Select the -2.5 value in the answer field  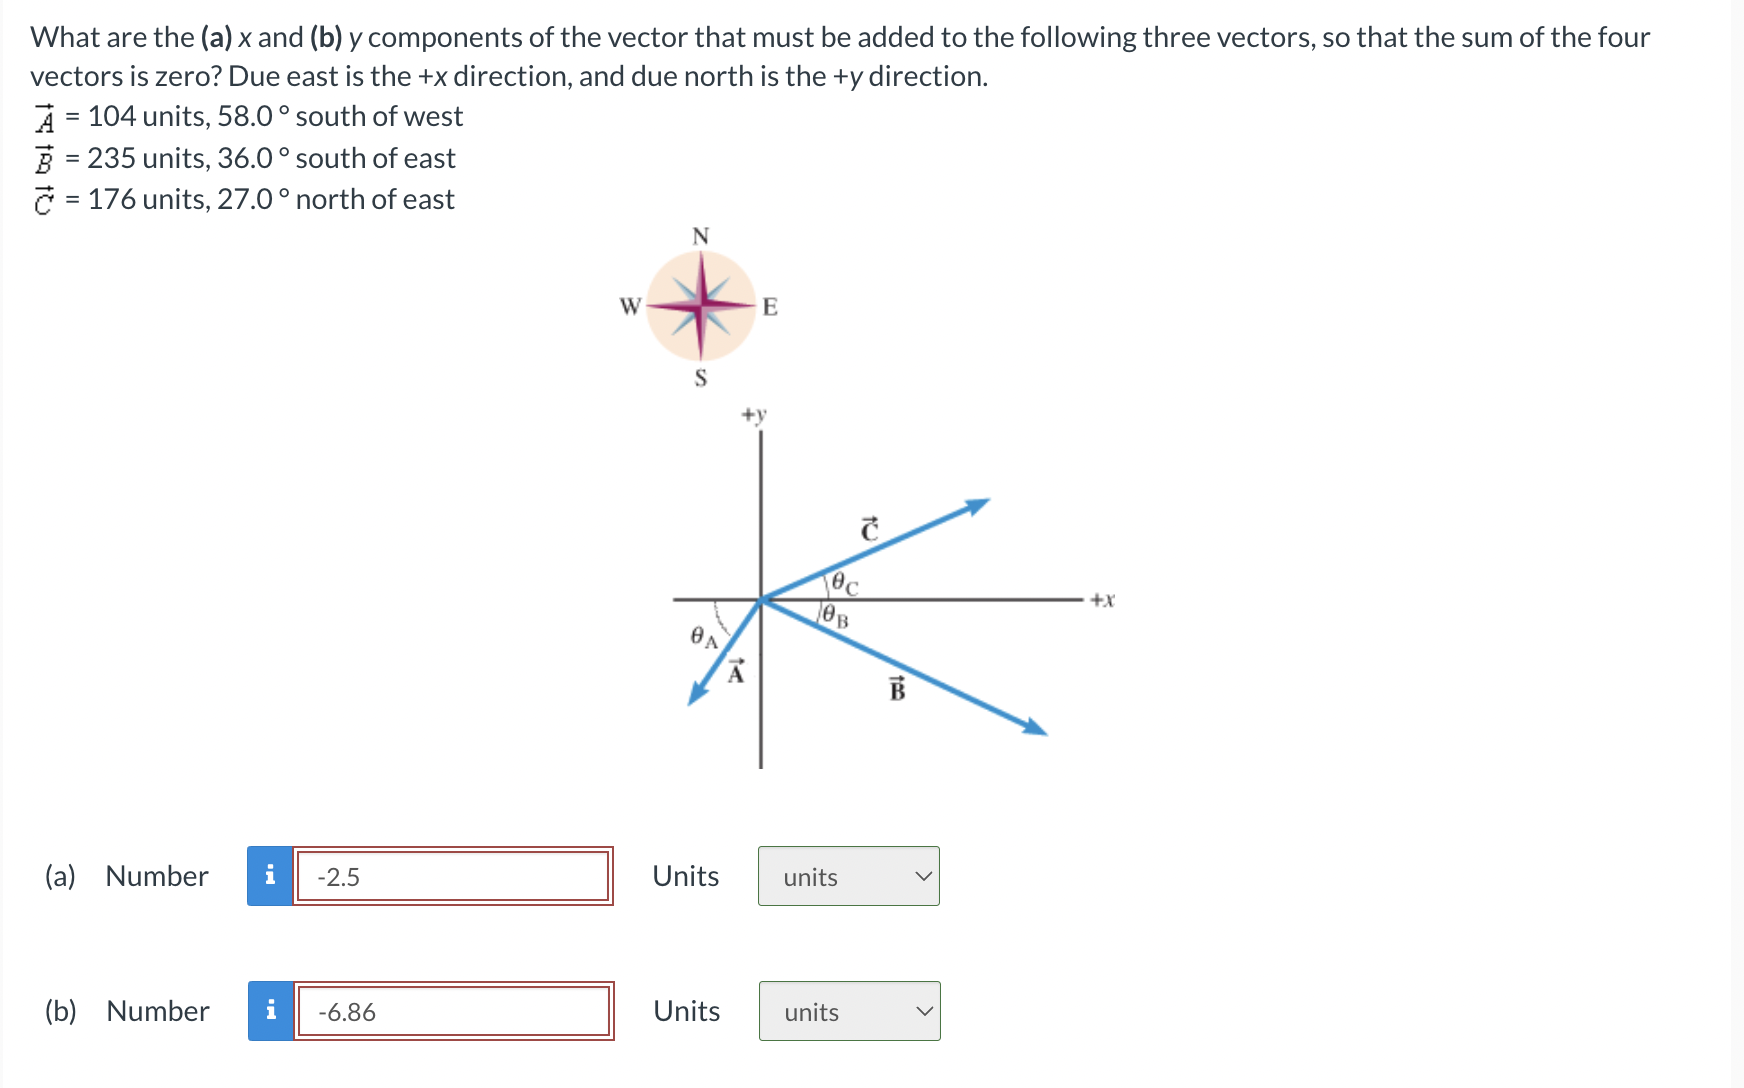click(x=337, y=876)
